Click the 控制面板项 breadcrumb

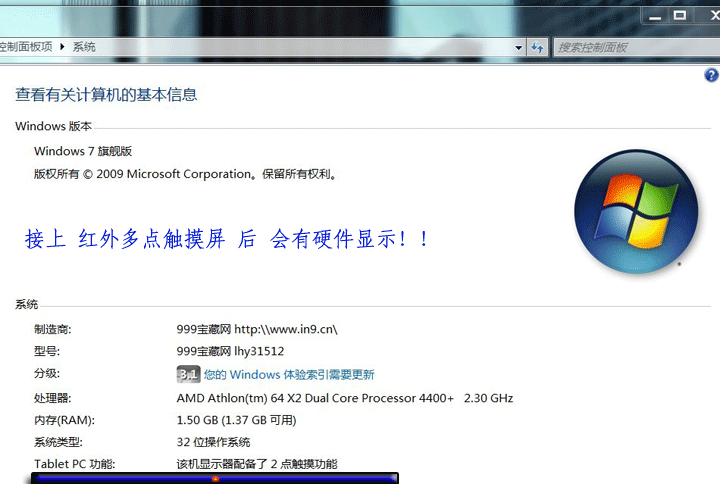click(x=26, y=47)
